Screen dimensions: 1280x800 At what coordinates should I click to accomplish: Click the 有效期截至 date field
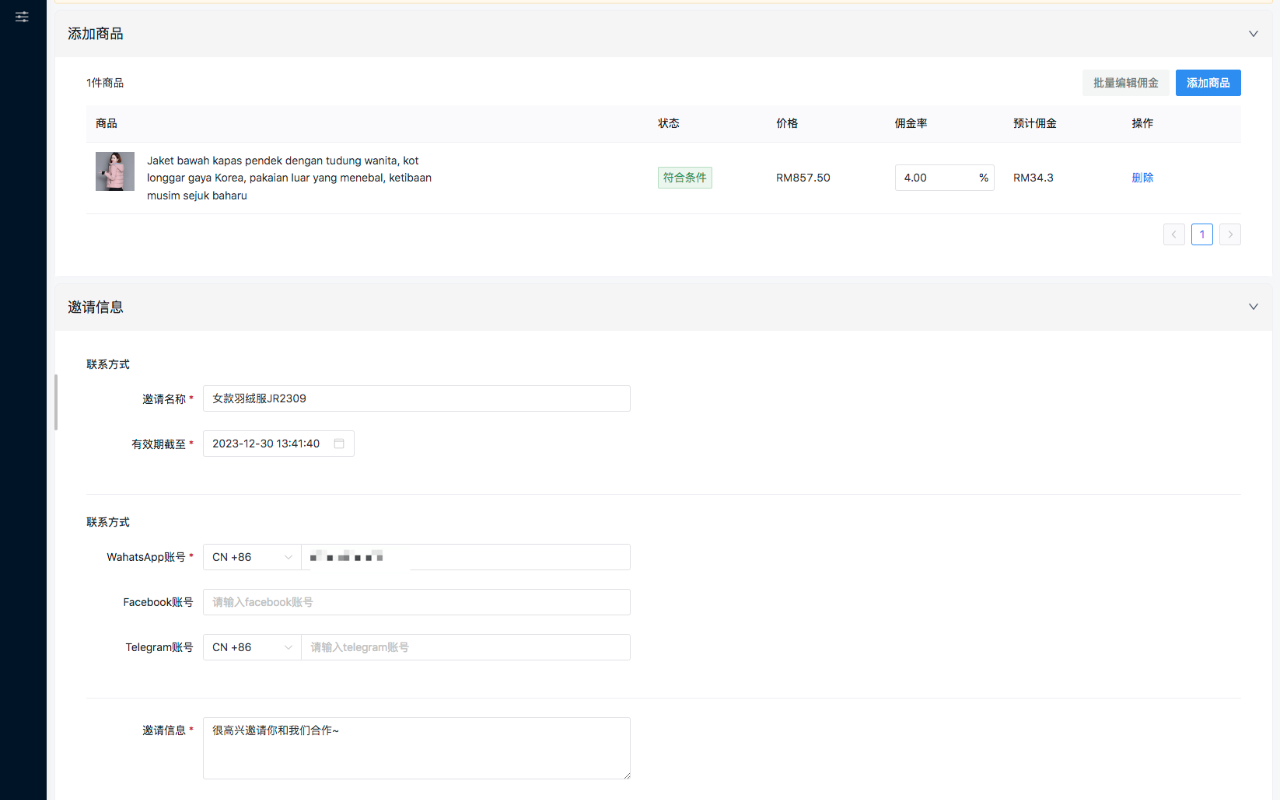pos(279,444)
